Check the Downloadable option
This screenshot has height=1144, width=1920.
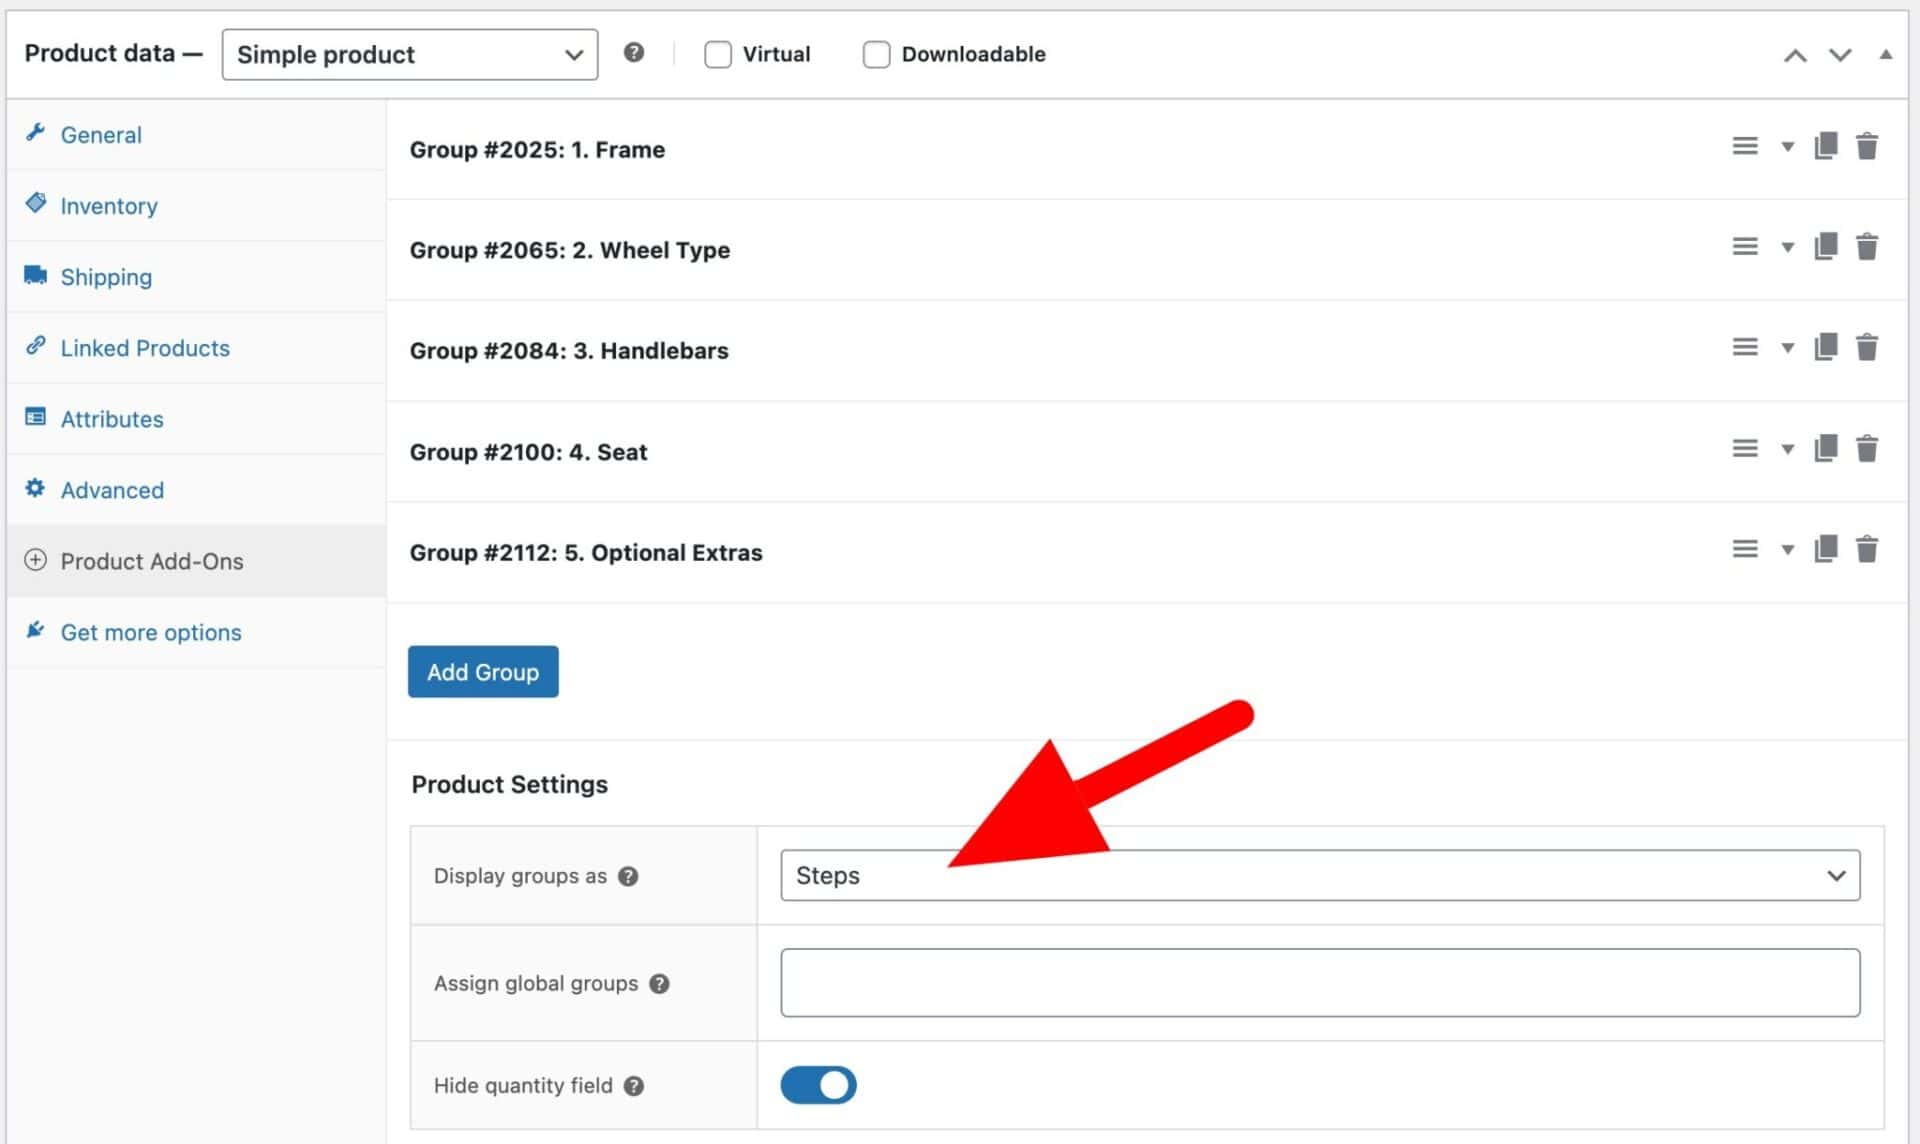pos(876,54)
